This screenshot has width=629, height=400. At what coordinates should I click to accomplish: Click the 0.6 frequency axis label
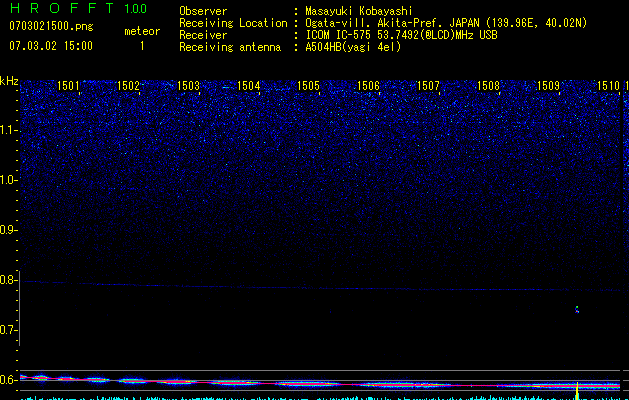[7, 380]
